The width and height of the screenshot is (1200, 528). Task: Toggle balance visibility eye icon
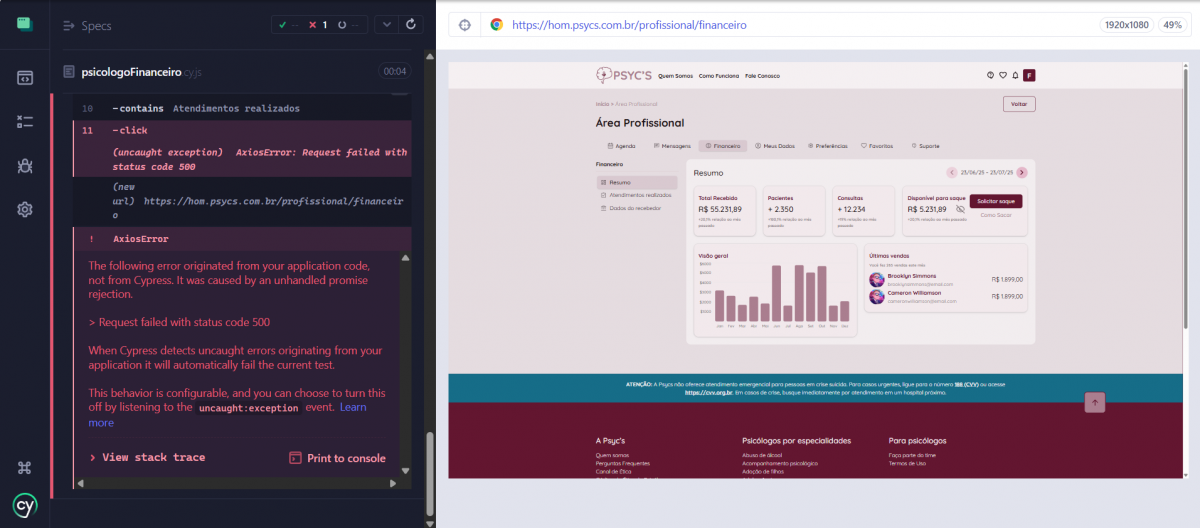click(x=960, y=210)
